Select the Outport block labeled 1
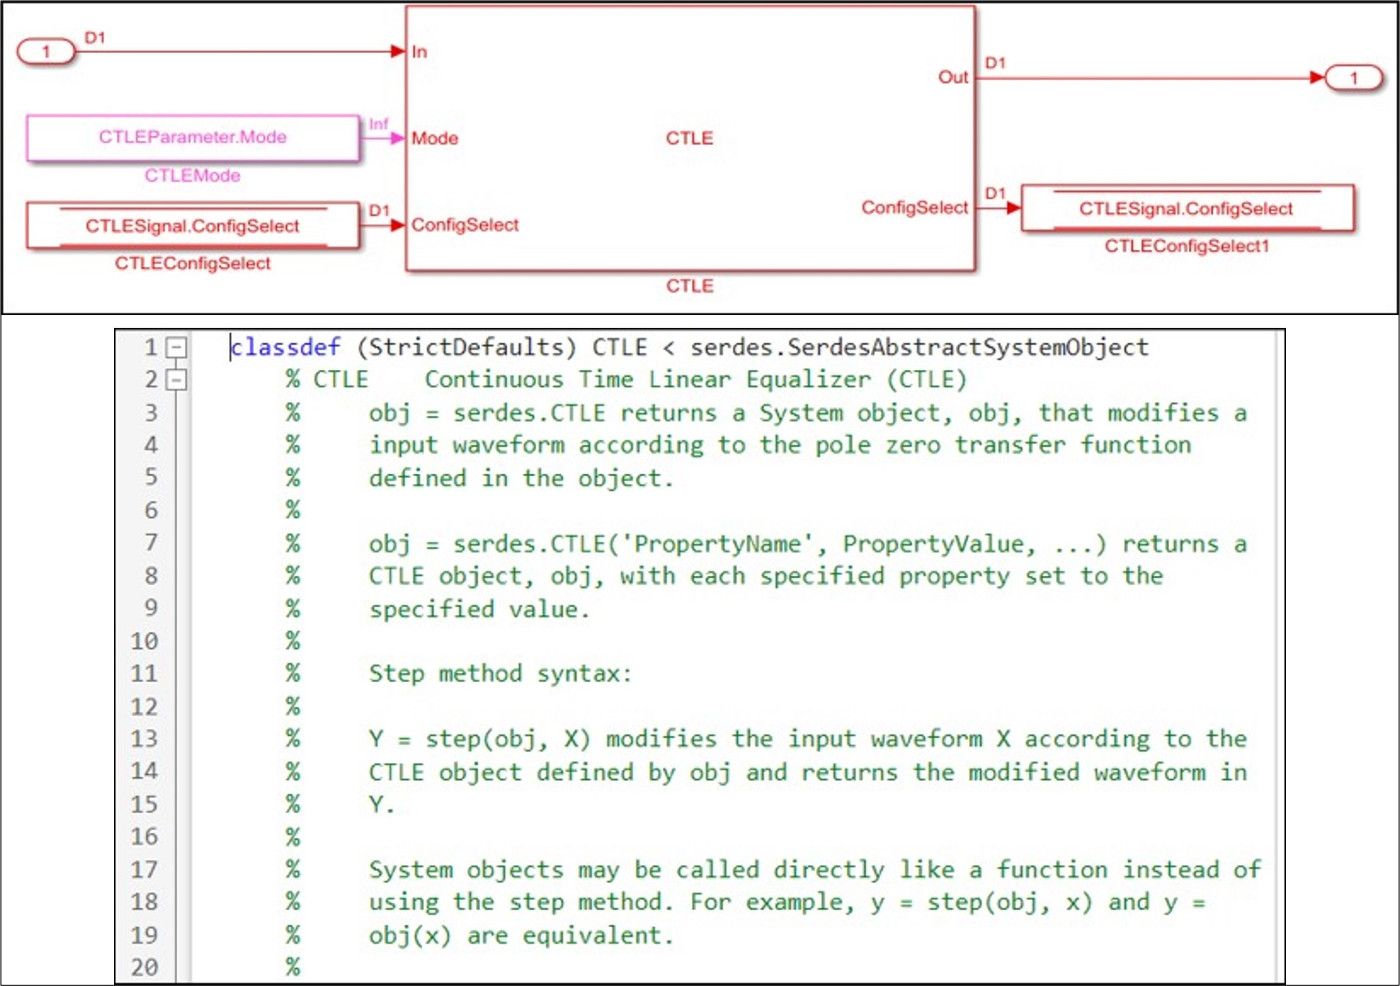This screenshot has height=986, width=1400. pos(1355,75)
